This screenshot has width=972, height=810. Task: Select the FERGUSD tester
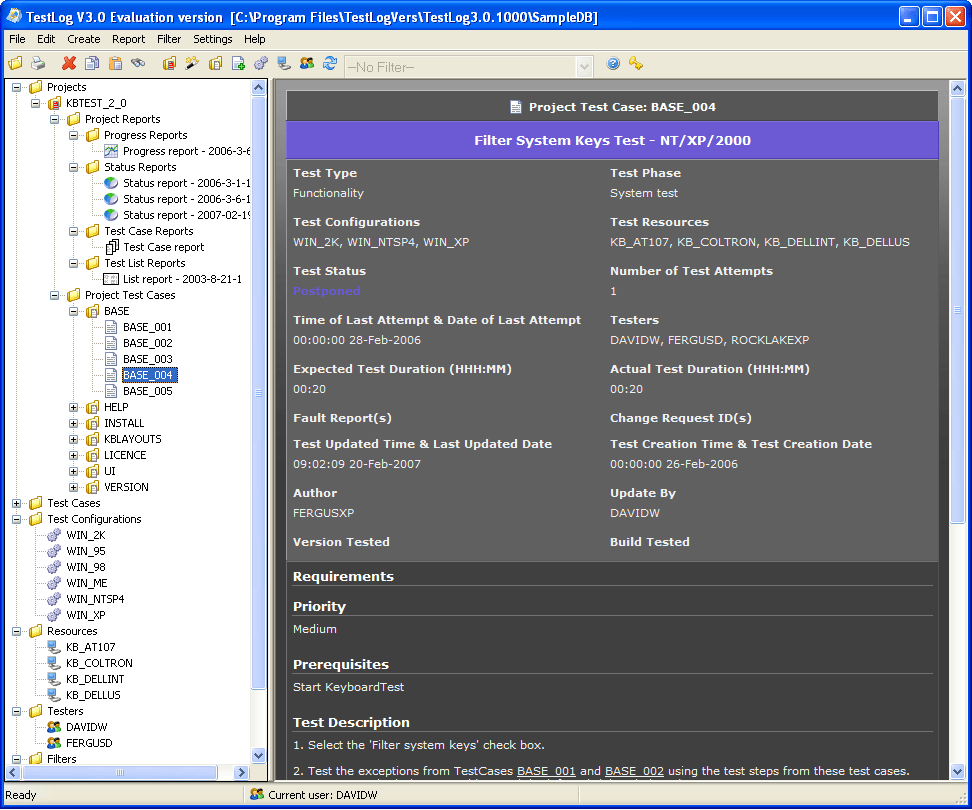coord(89,744)
